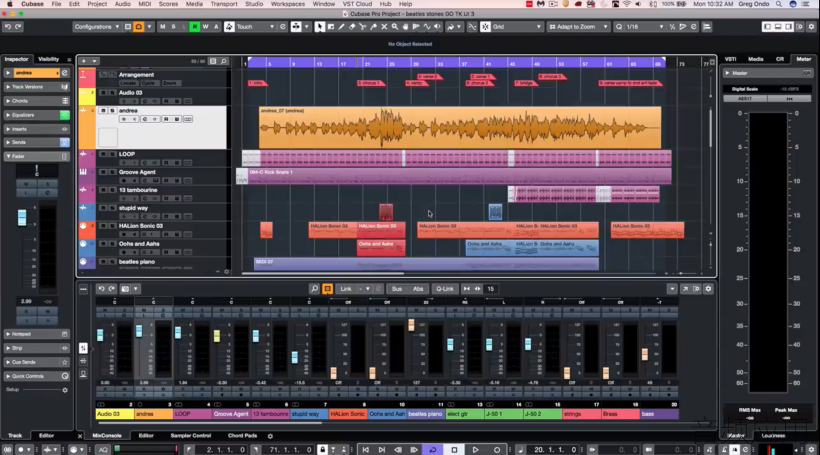Select the Draw pencil tool

341,27
